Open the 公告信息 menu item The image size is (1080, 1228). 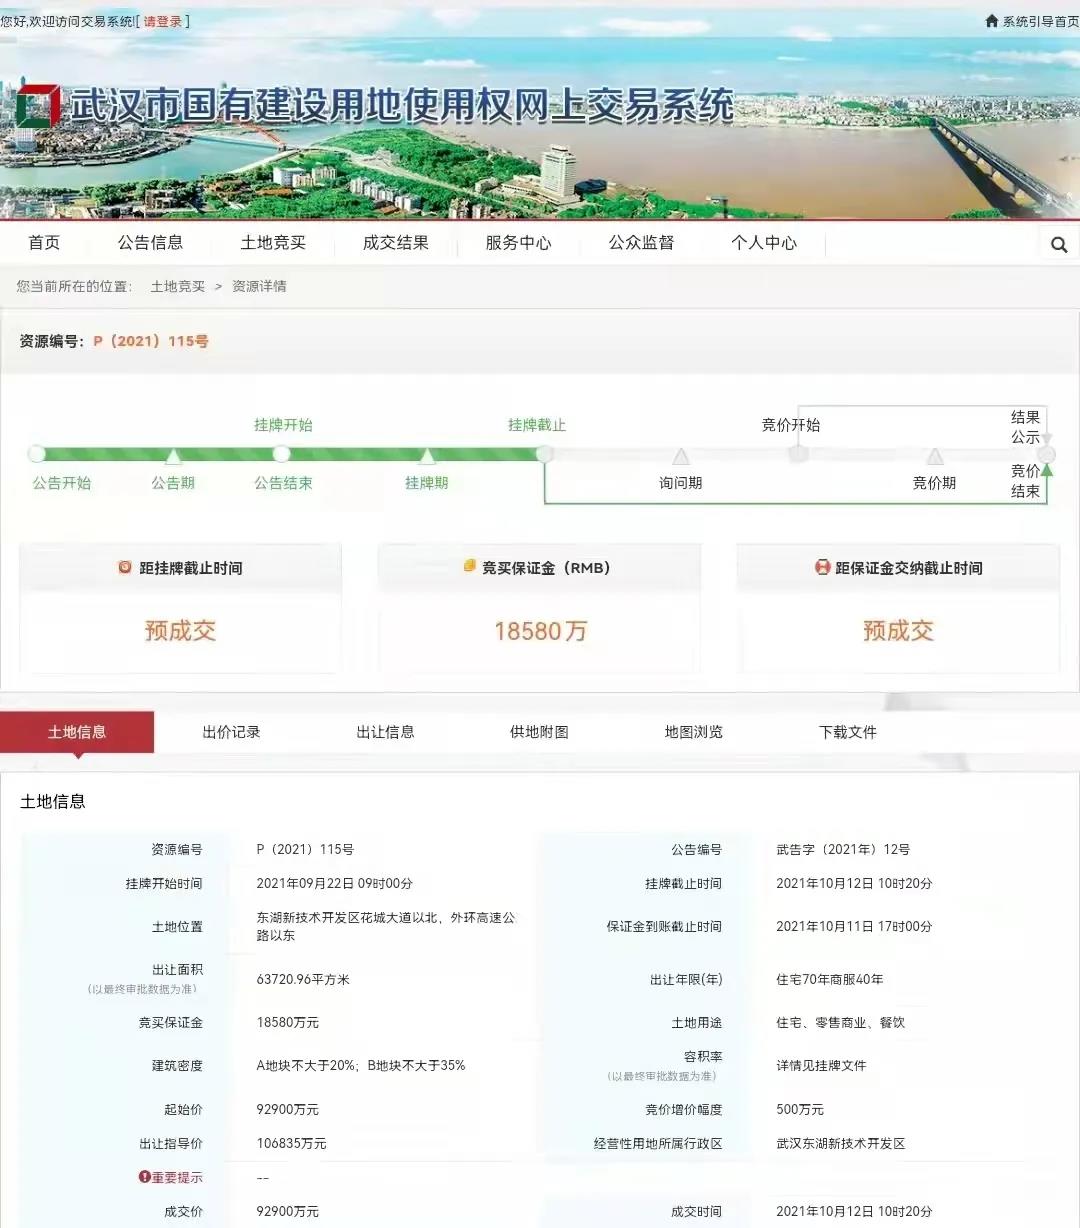pyautogui.click(x=150, y=243)
